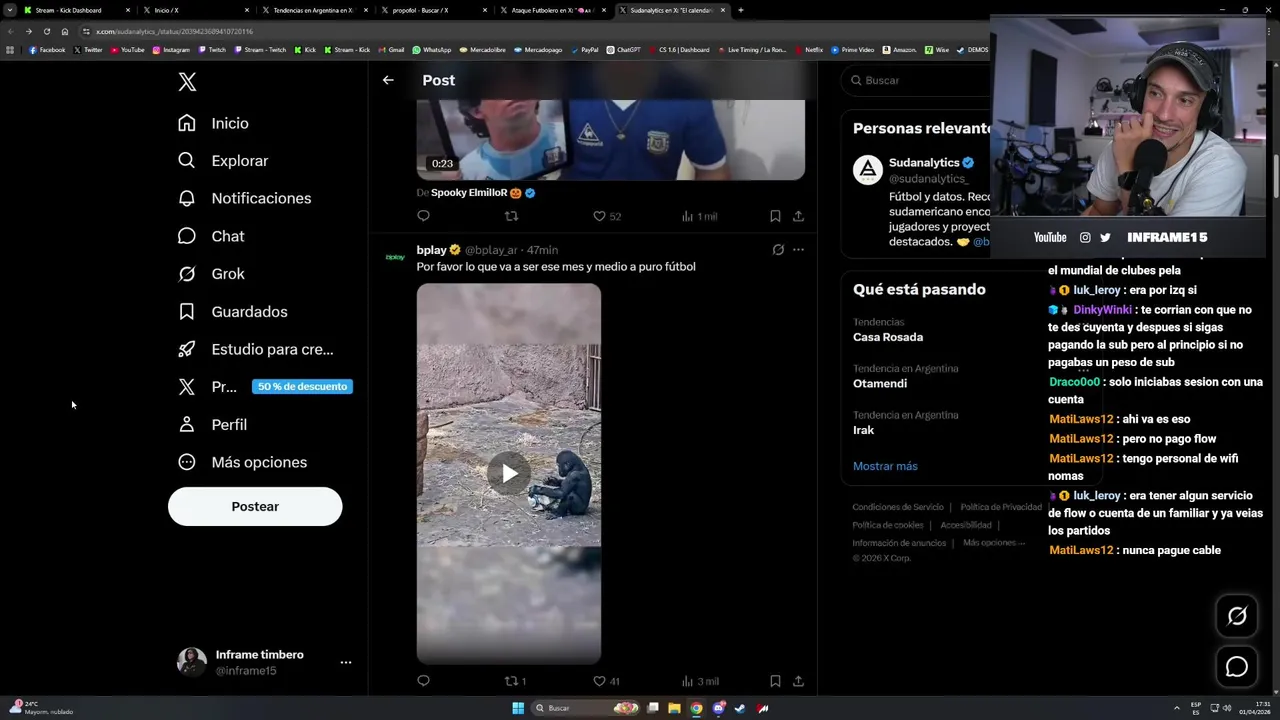View analytics of the 3 mil views post
Screen dimensions: 1280x720
[x=699, y=681]
